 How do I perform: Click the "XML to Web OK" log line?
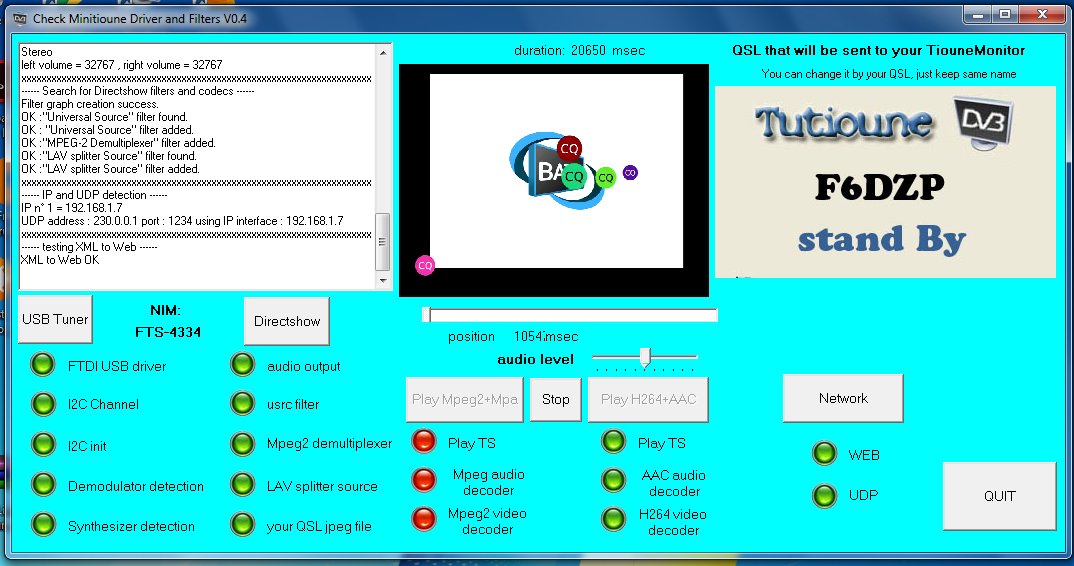pos(60,260)
